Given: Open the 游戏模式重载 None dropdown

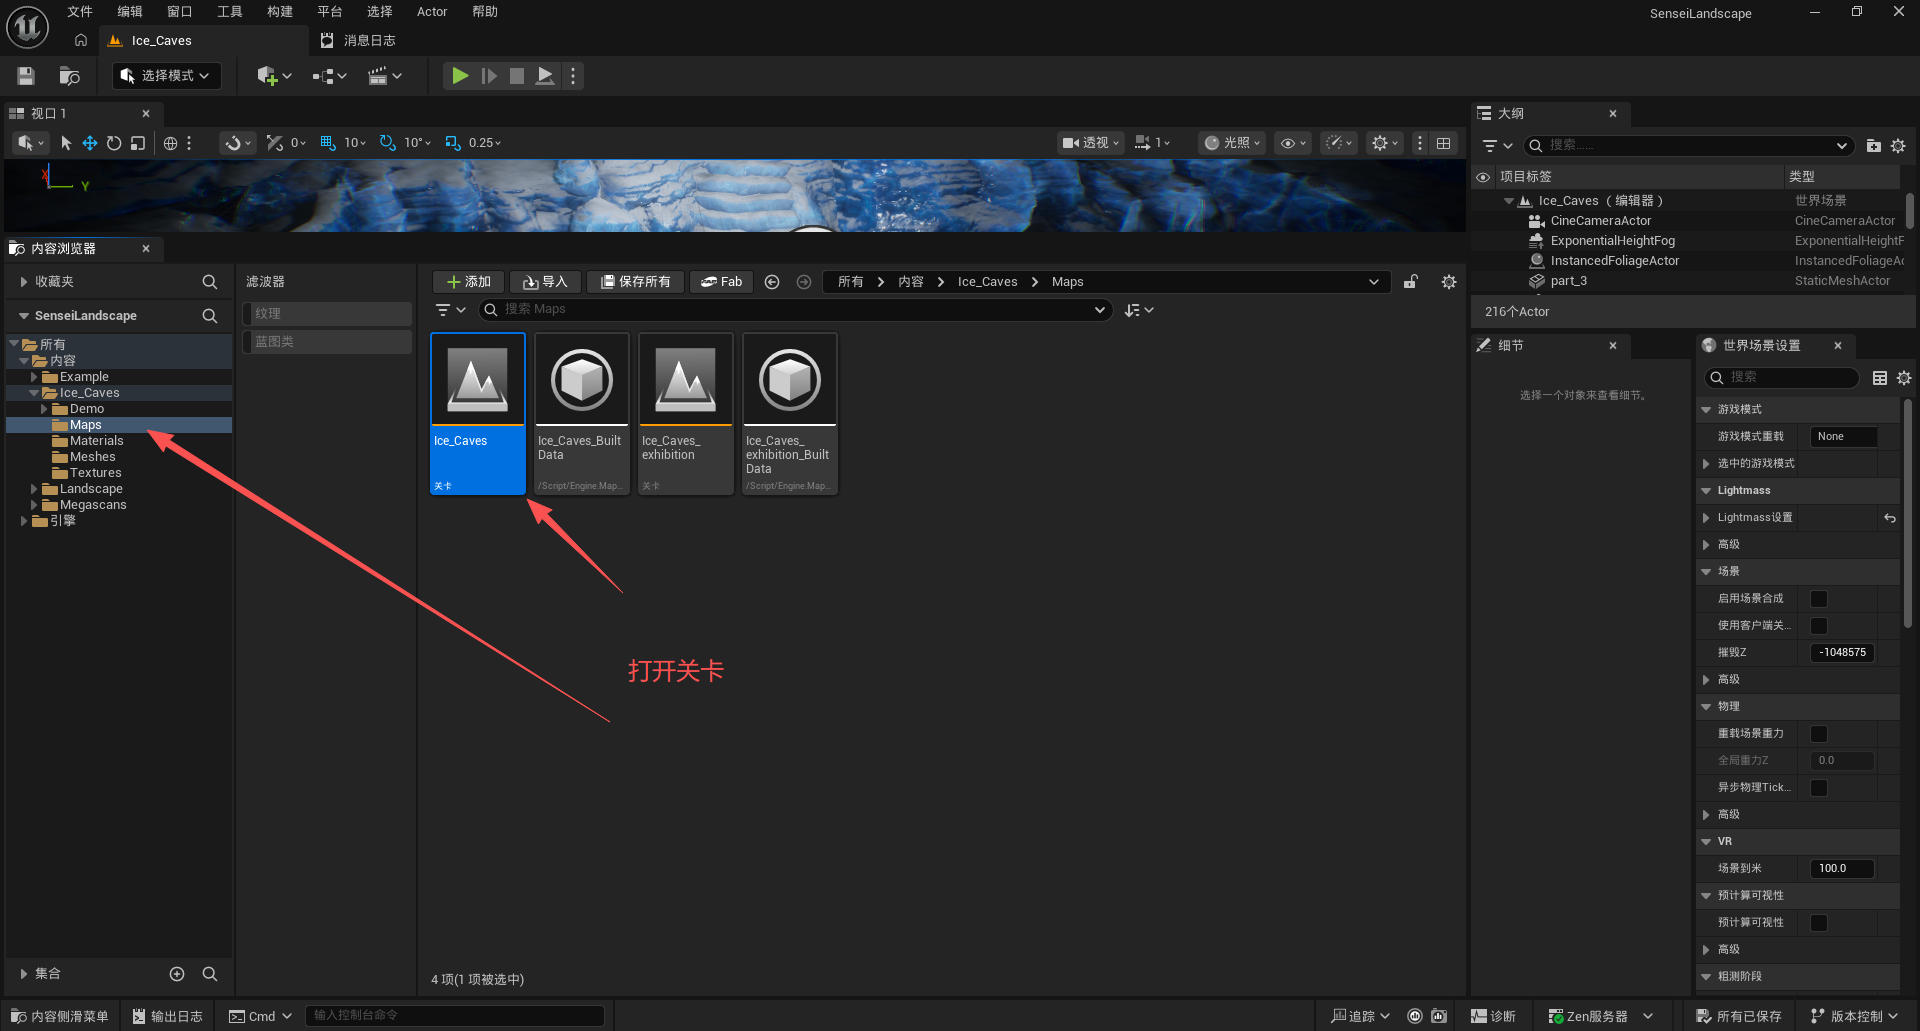Looking at the screenshot, I should point(1843,437).
